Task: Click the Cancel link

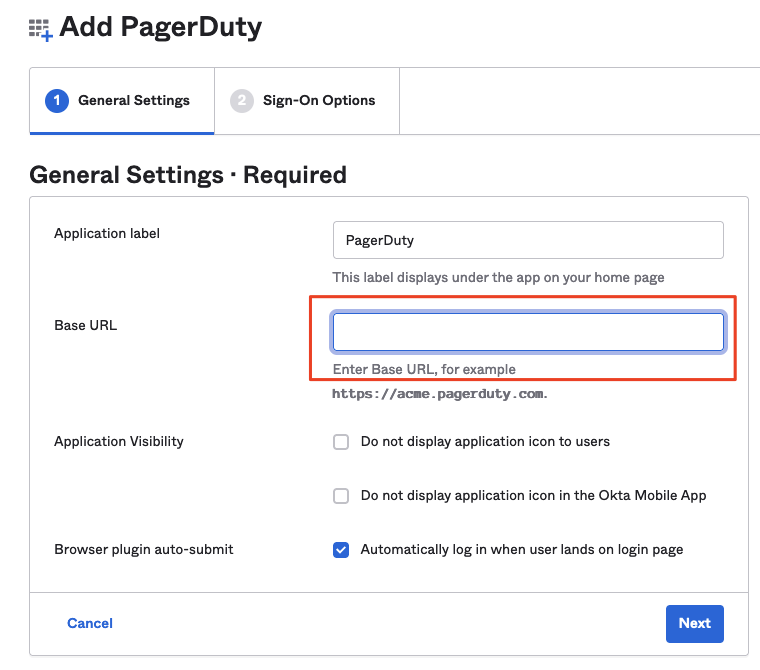Action: click(90, 623)
